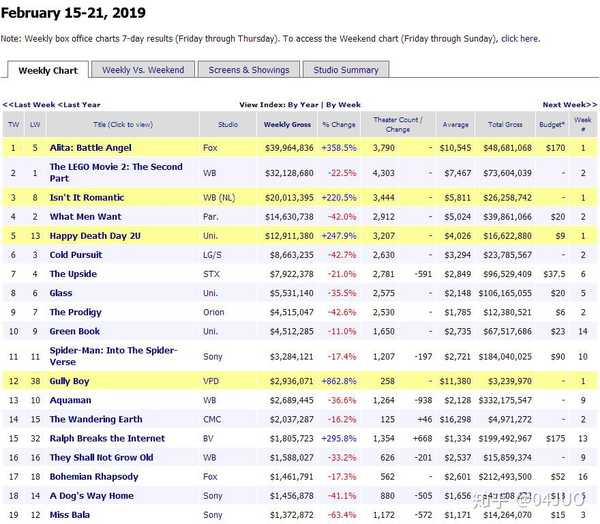
Task: Follow the 'click here' weekend chart link
Action: [520, 39]
